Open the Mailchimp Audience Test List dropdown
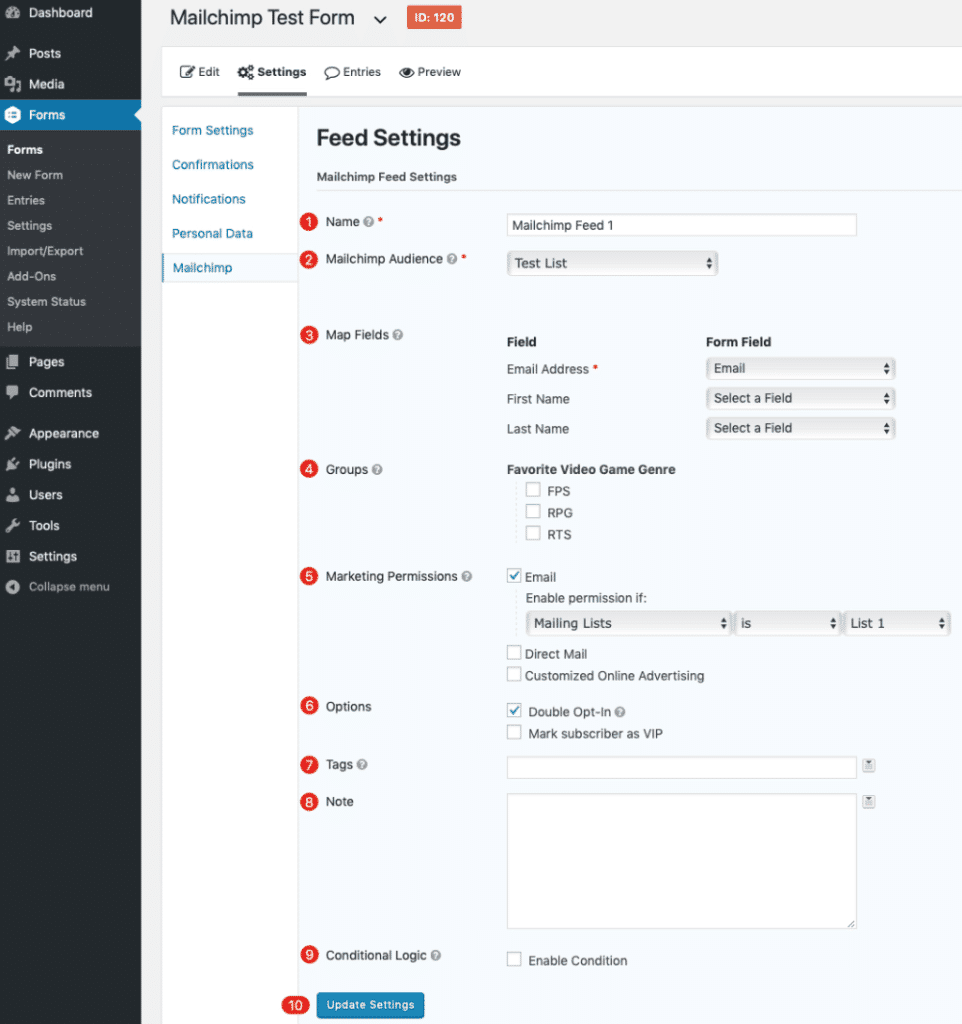962x1024 pixels. coord(612,263)
